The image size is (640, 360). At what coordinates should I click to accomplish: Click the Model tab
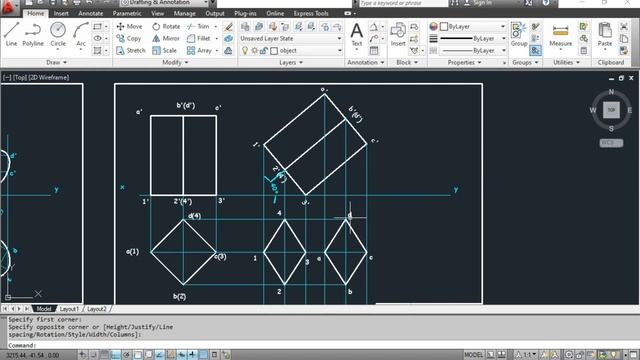point(43,309)
